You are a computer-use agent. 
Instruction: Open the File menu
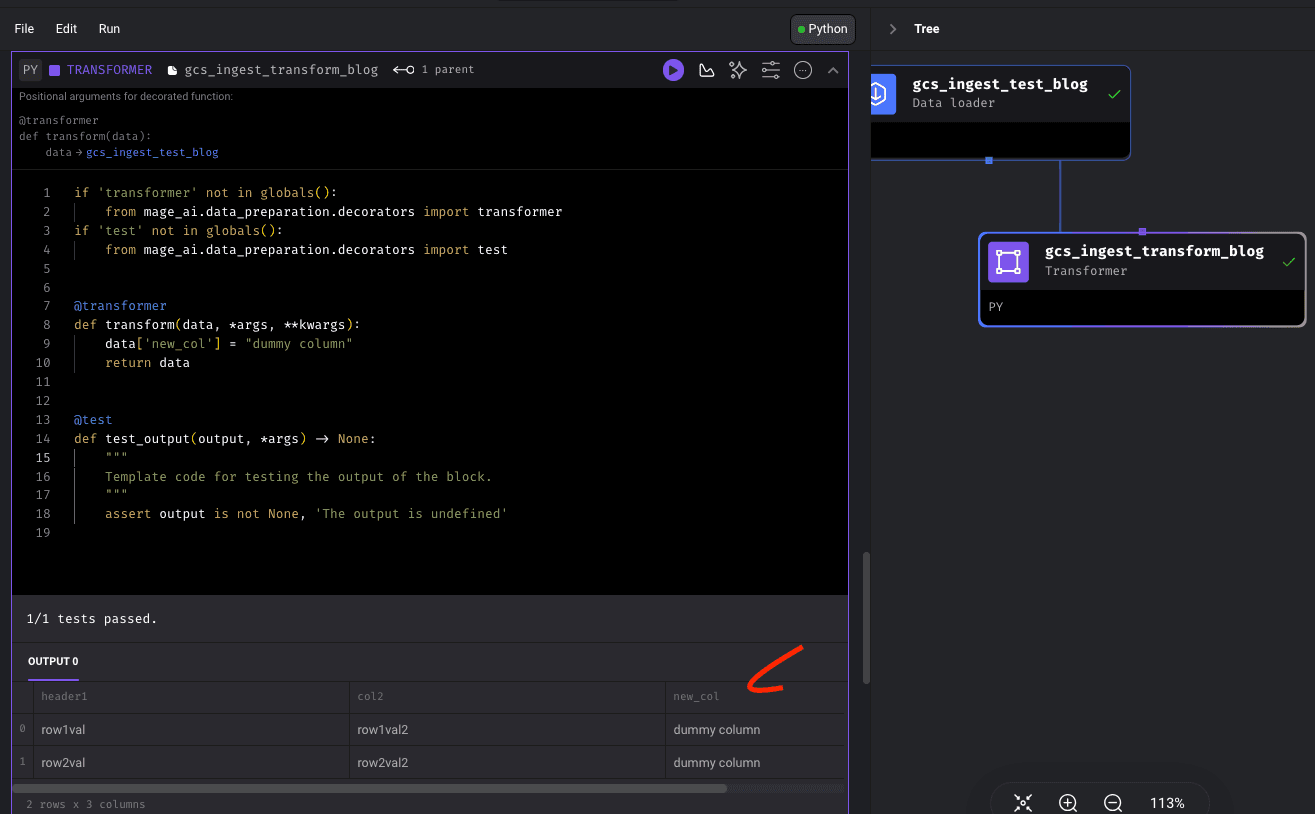pos(24,29)
